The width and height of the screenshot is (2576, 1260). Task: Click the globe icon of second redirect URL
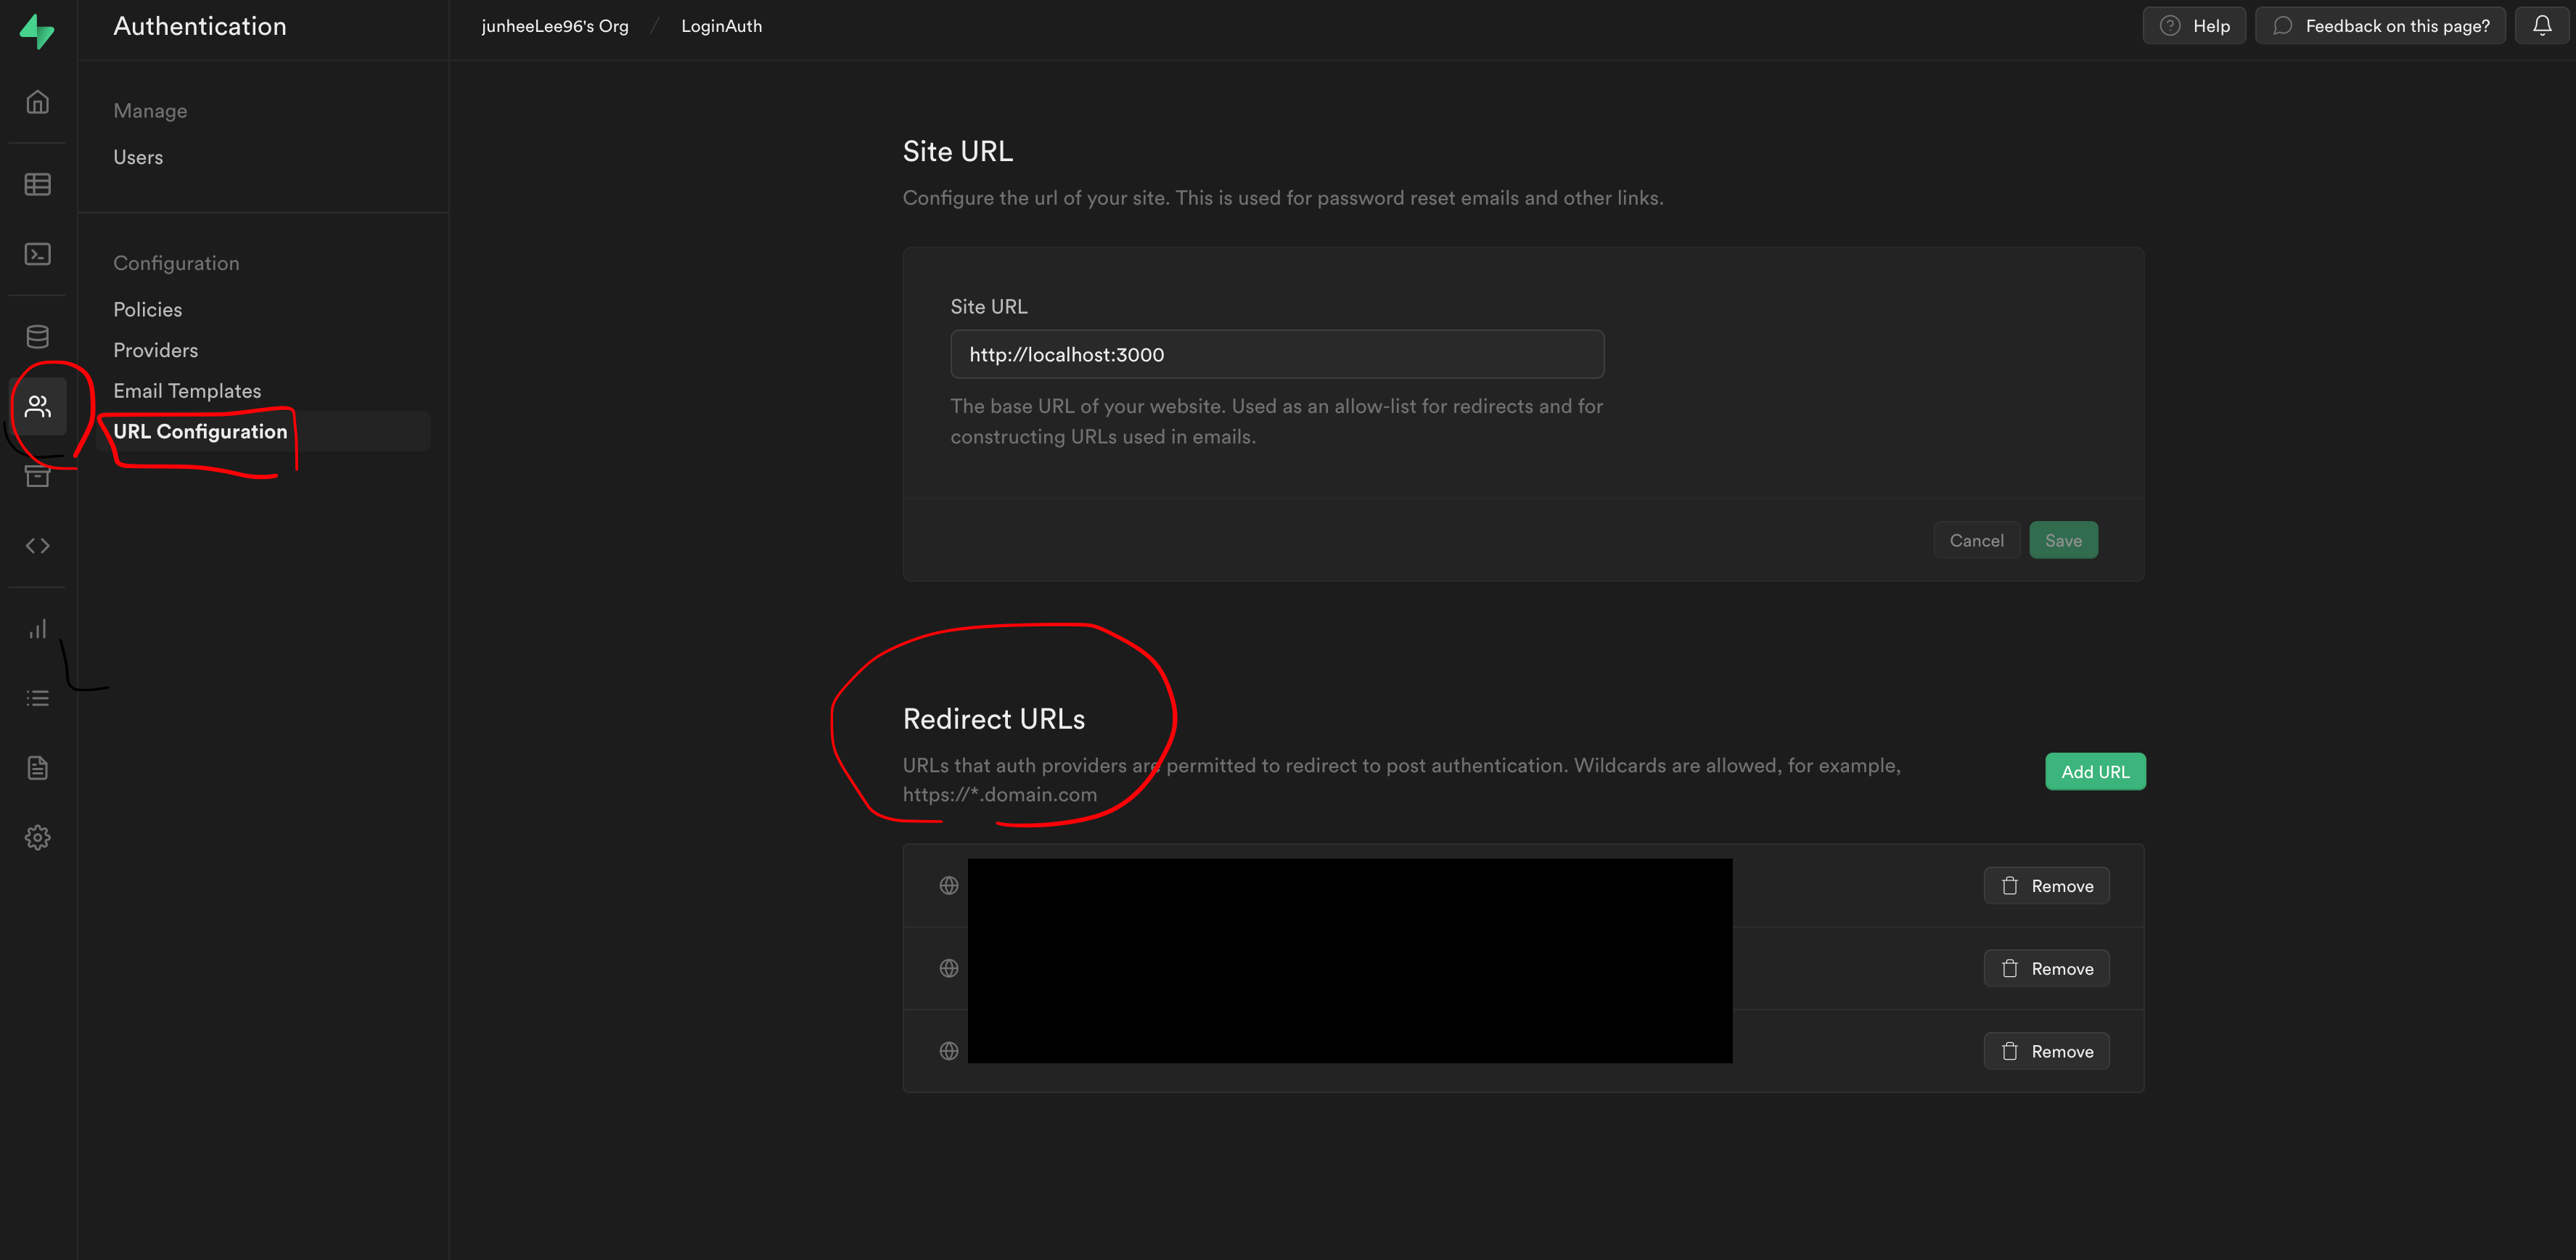pyautogui.click(x=949, y=968)
